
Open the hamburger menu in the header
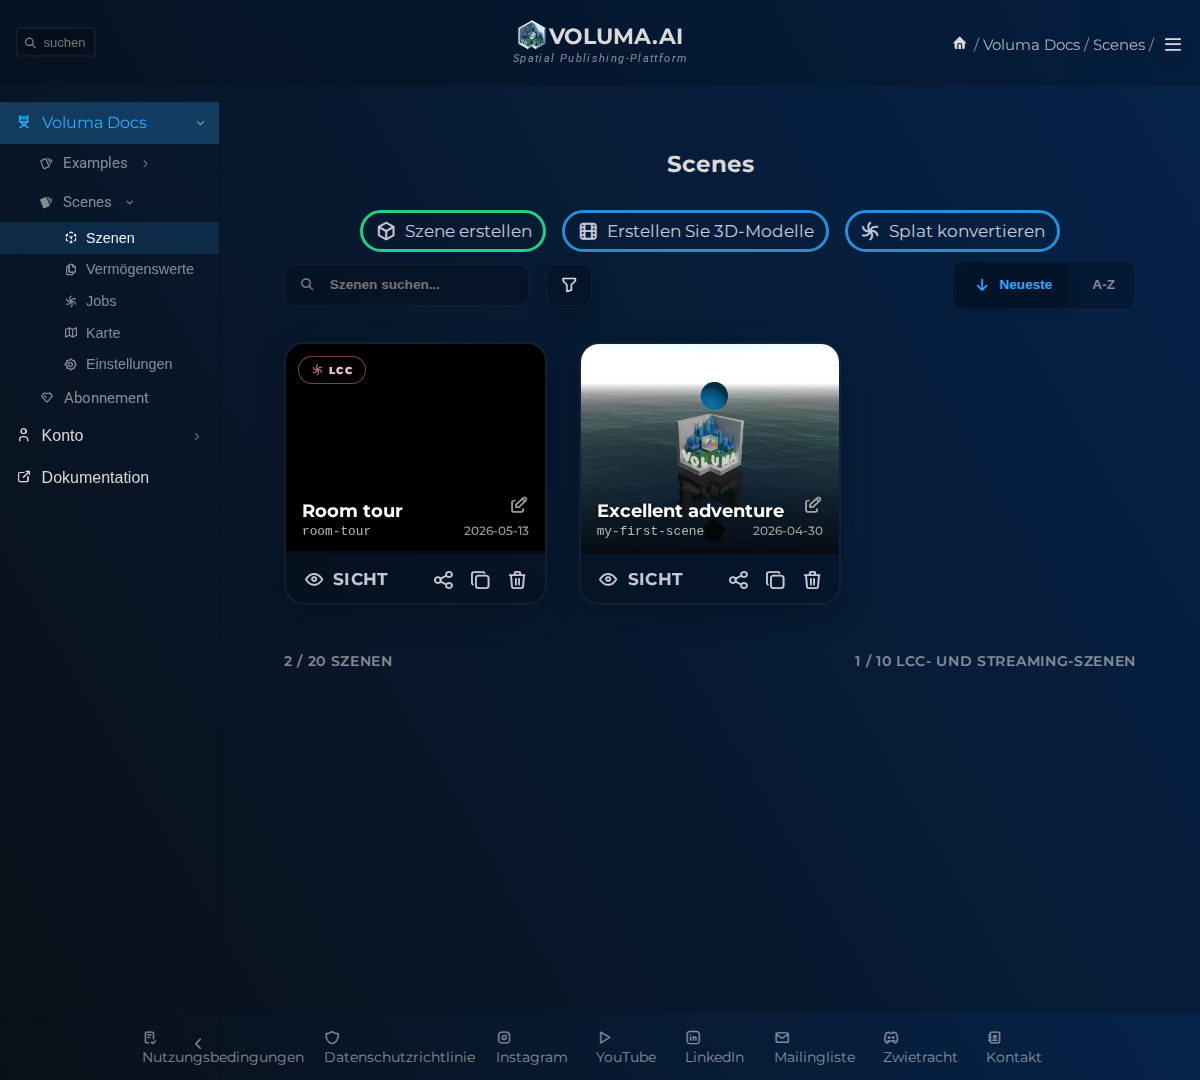[x=1173, y=44]
